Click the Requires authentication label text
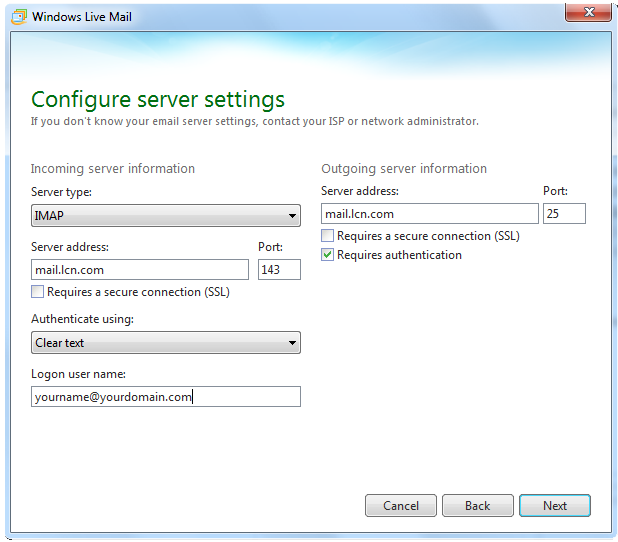The width and height of the screenshot is (618, 542). 399,255
